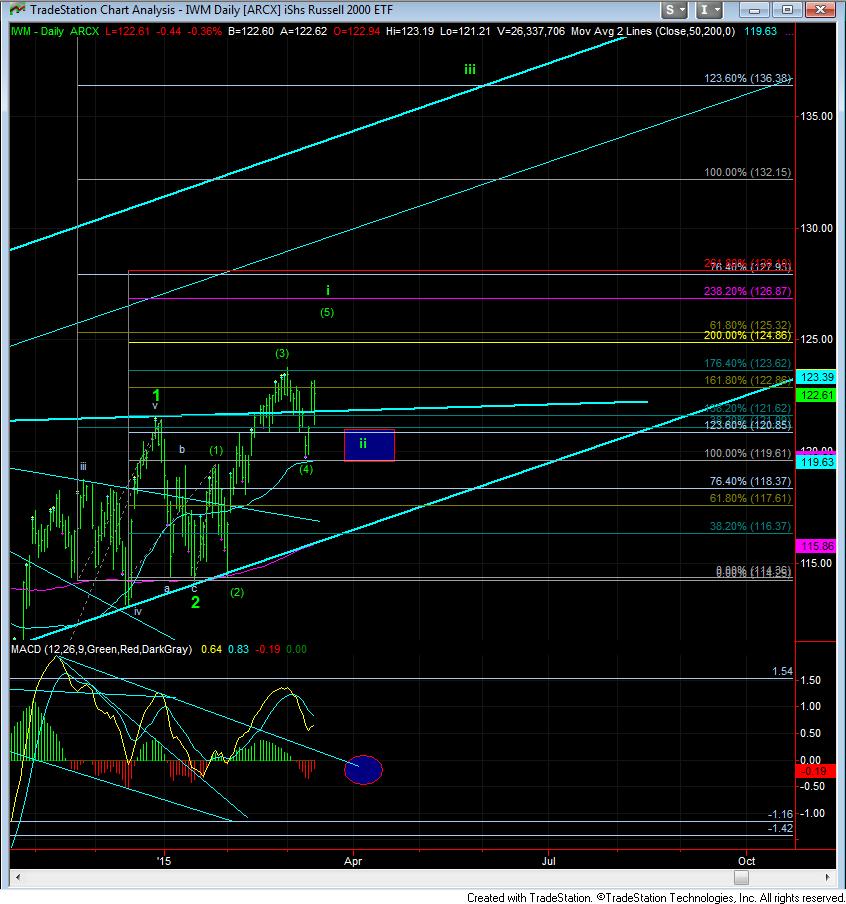
Task: Click the '123.60% (136.38)' Fibonacci label
Action: [x=747, y=78]
